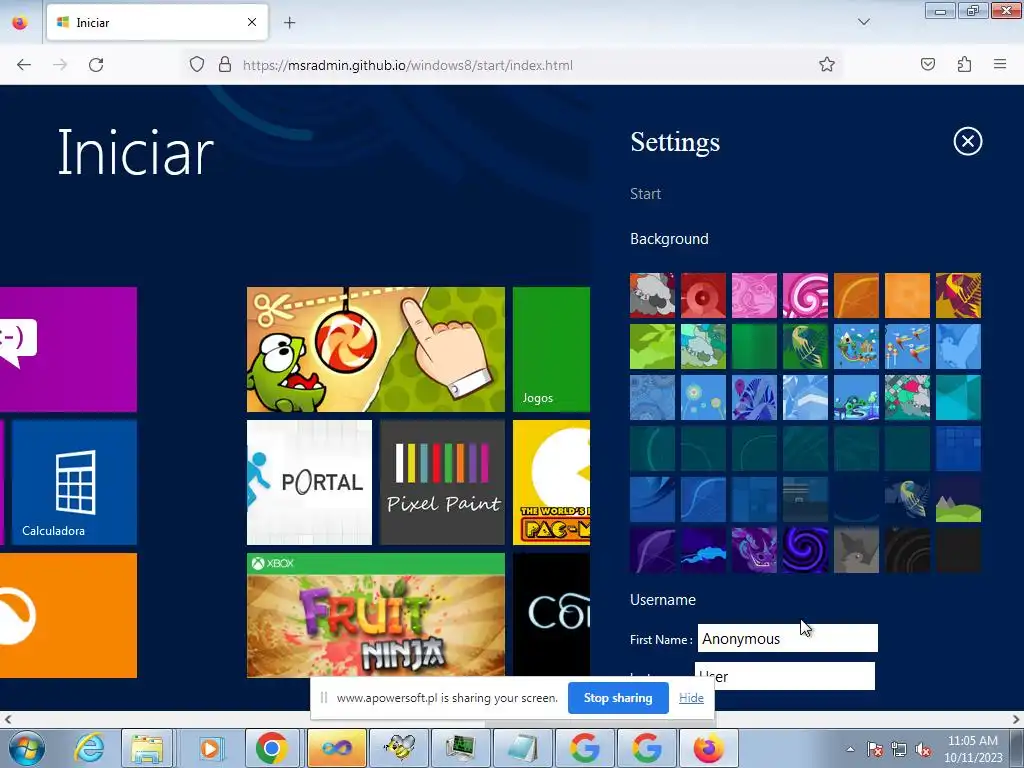Hide the screen sharing notification

click(691, 697)
